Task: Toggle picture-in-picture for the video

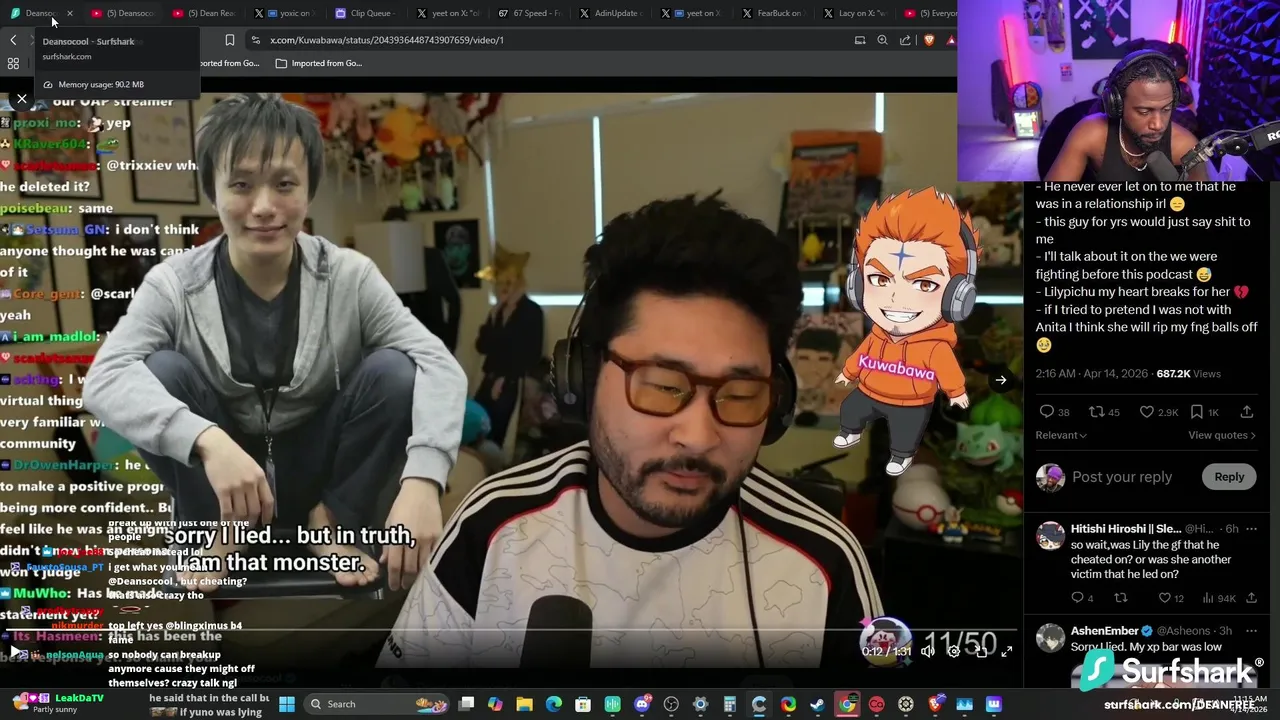Action: (981, 651)
